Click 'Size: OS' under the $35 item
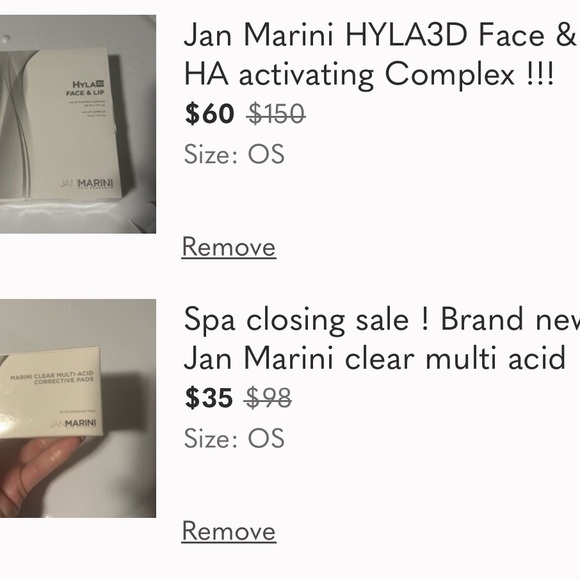This screenshot has width=580, height=580. 235,438
